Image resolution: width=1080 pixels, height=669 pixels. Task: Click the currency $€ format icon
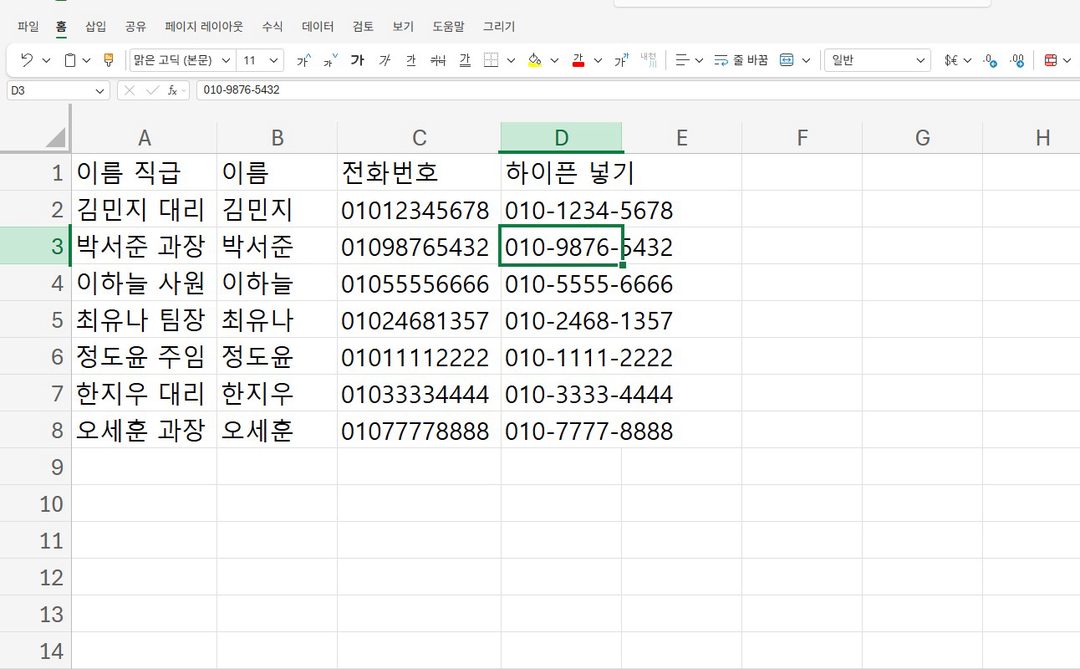click(x=951, y=60)
